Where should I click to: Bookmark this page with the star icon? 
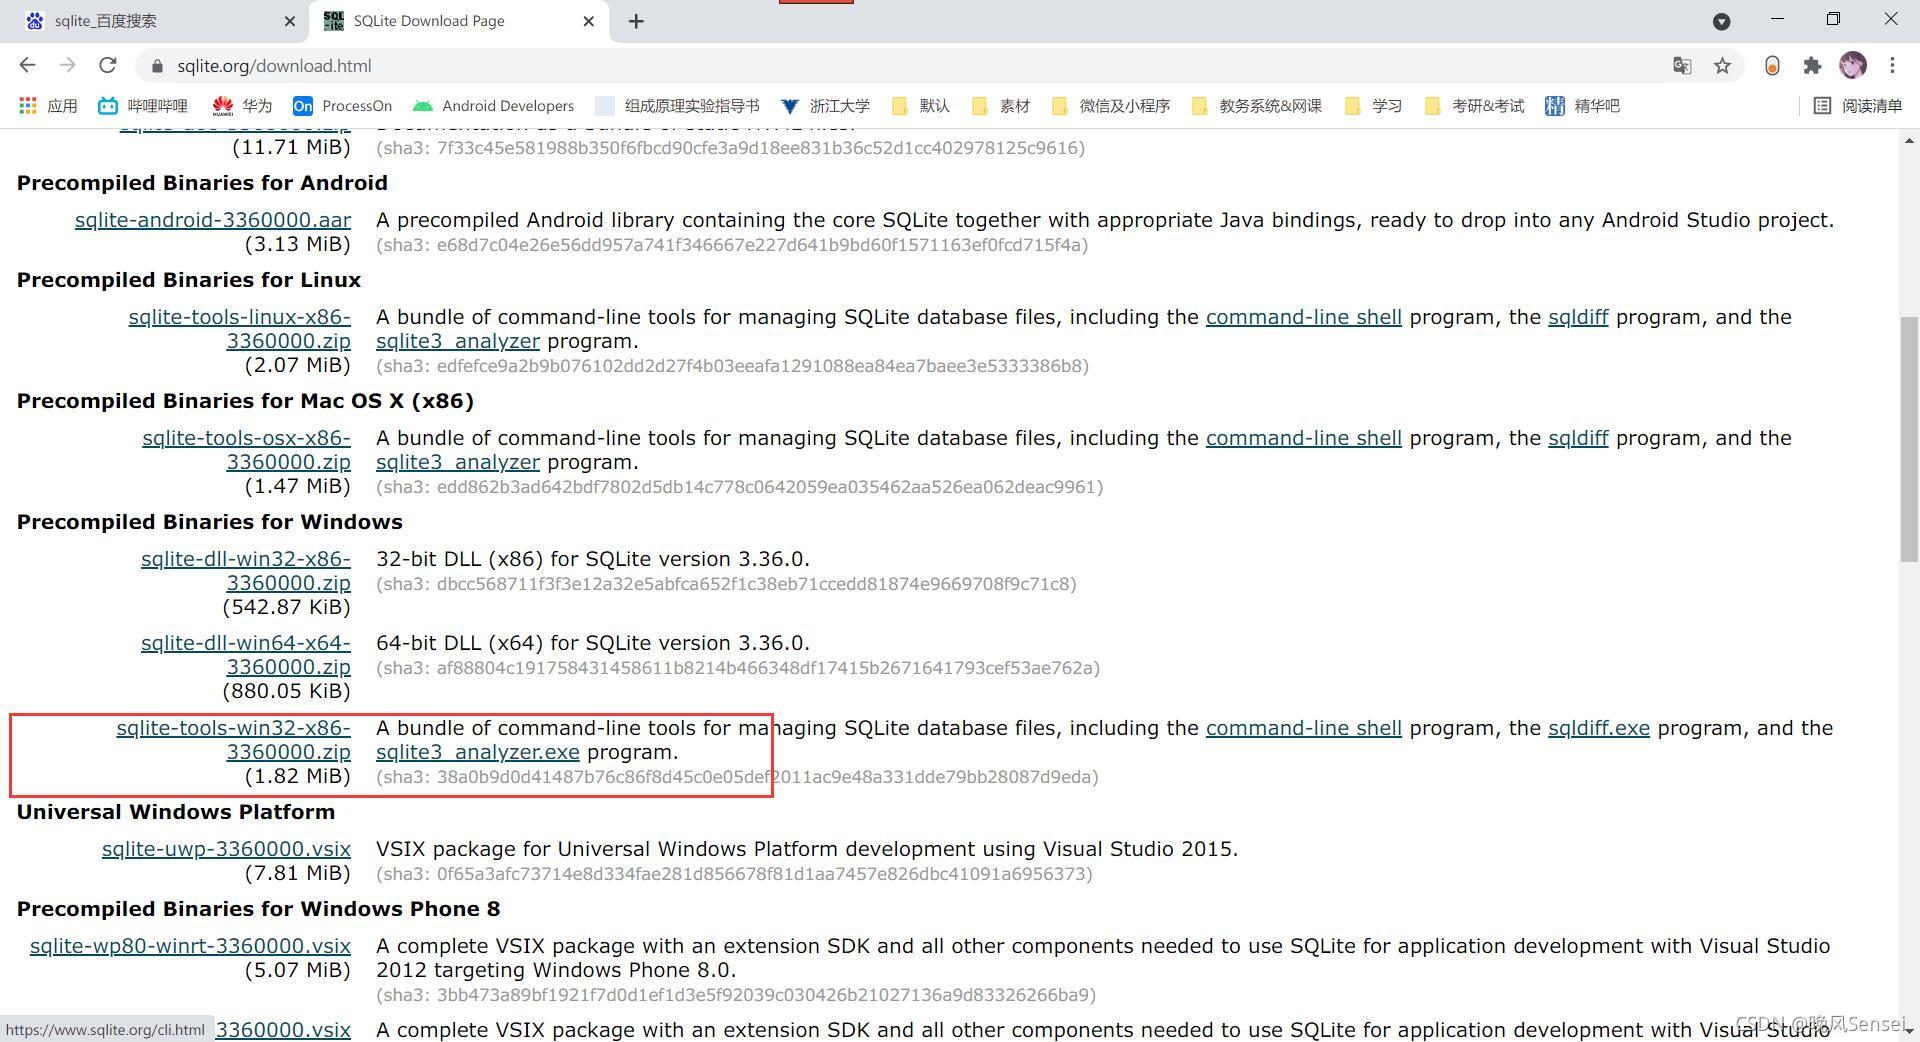[x=1722, y=66]
